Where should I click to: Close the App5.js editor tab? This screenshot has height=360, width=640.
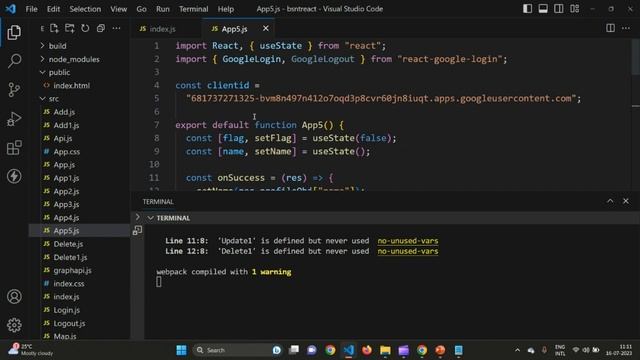tap(266, 28)
